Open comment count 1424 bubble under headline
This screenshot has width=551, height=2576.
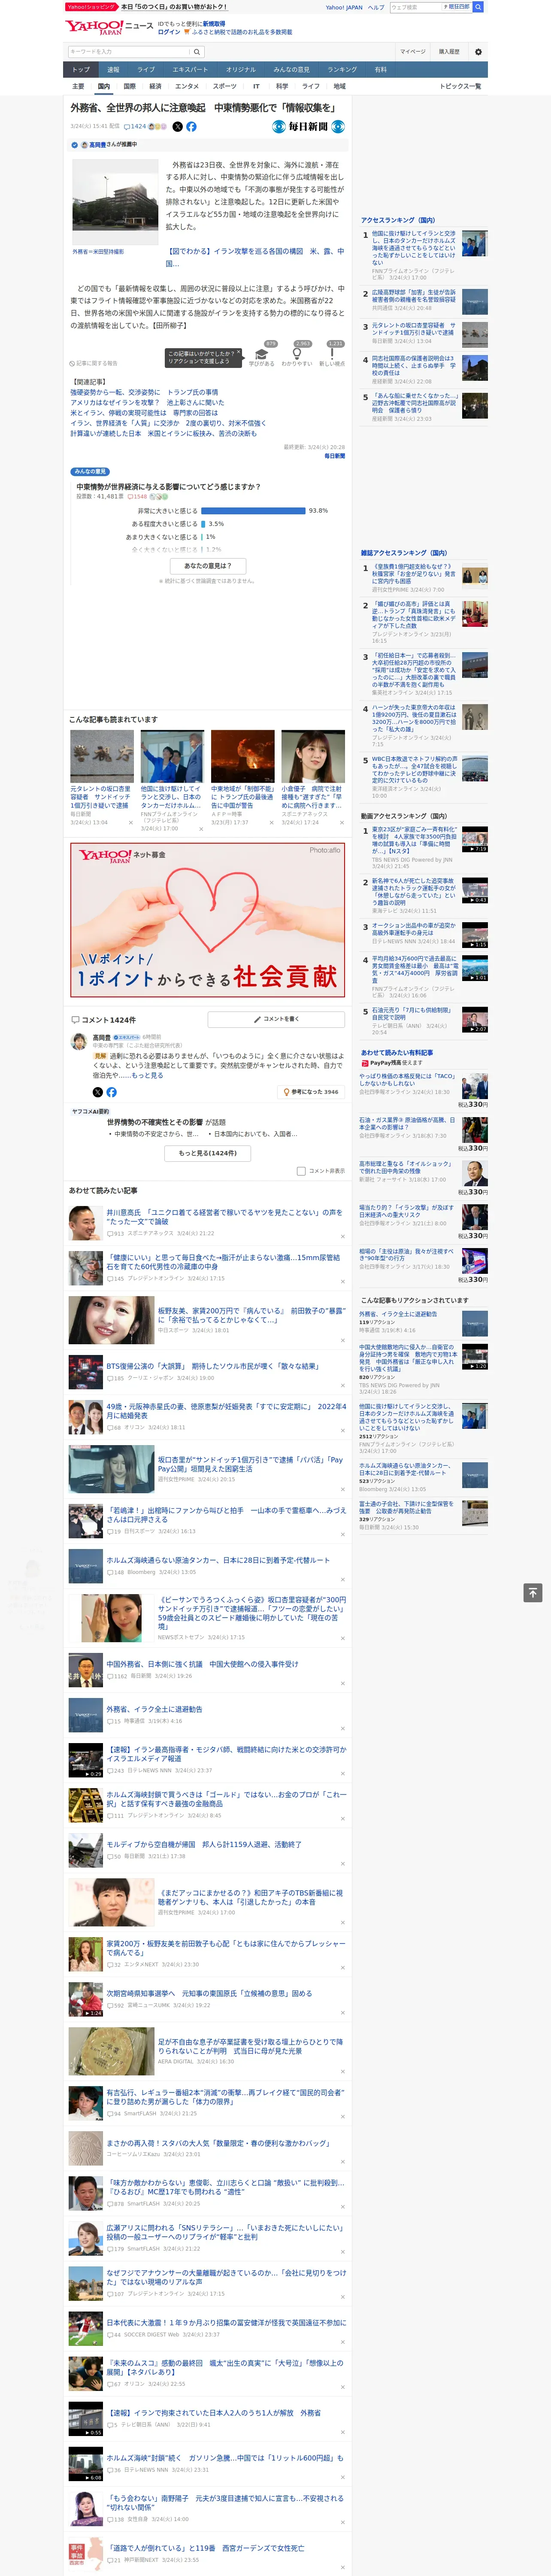pos(135,127)
